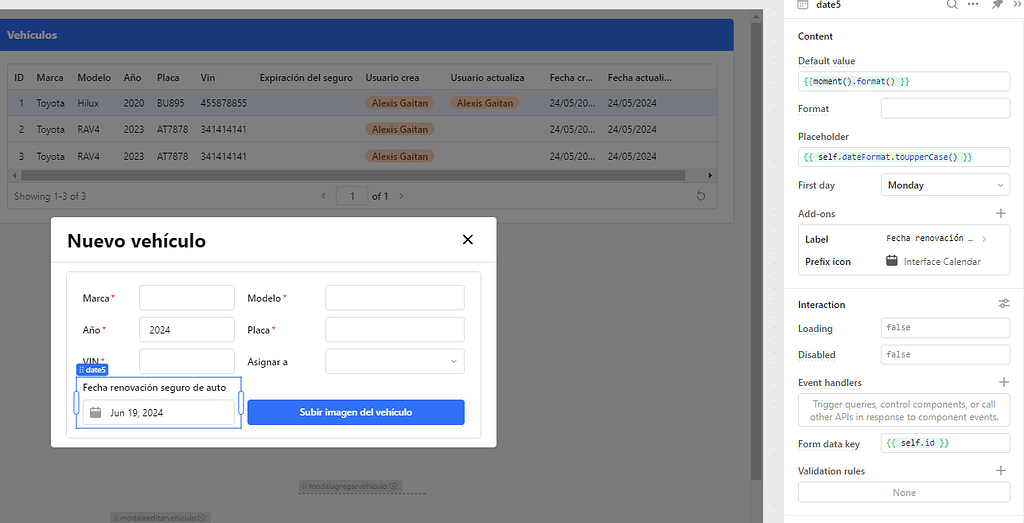Go to the next table page

(x=401, y=196)
